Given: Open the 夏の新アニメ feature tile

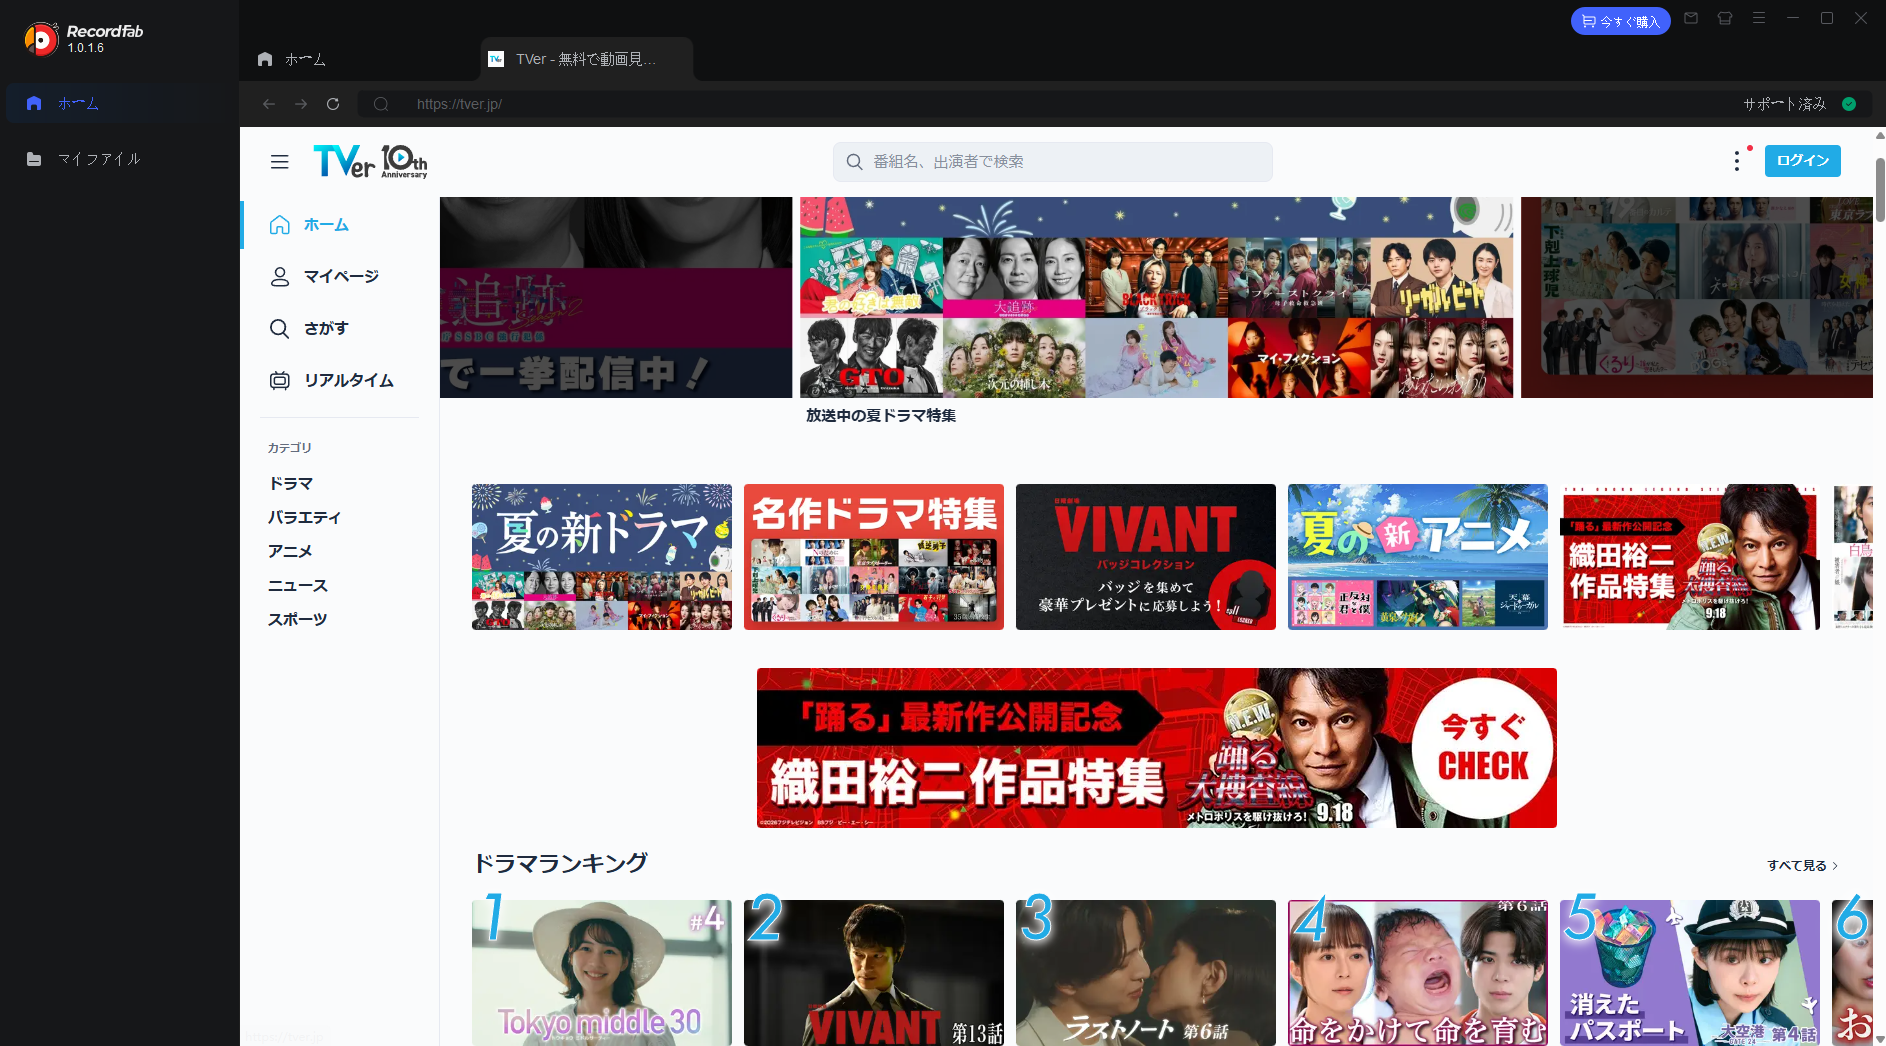Looking at the screenshot, I should point(1418,557).
